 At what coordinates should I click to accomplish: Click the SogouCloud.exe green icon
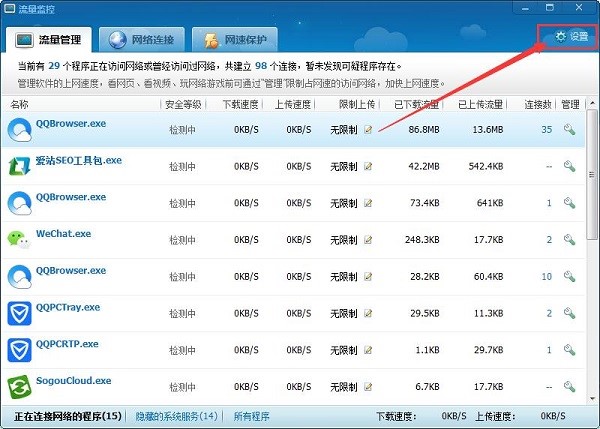pos(19,387)
